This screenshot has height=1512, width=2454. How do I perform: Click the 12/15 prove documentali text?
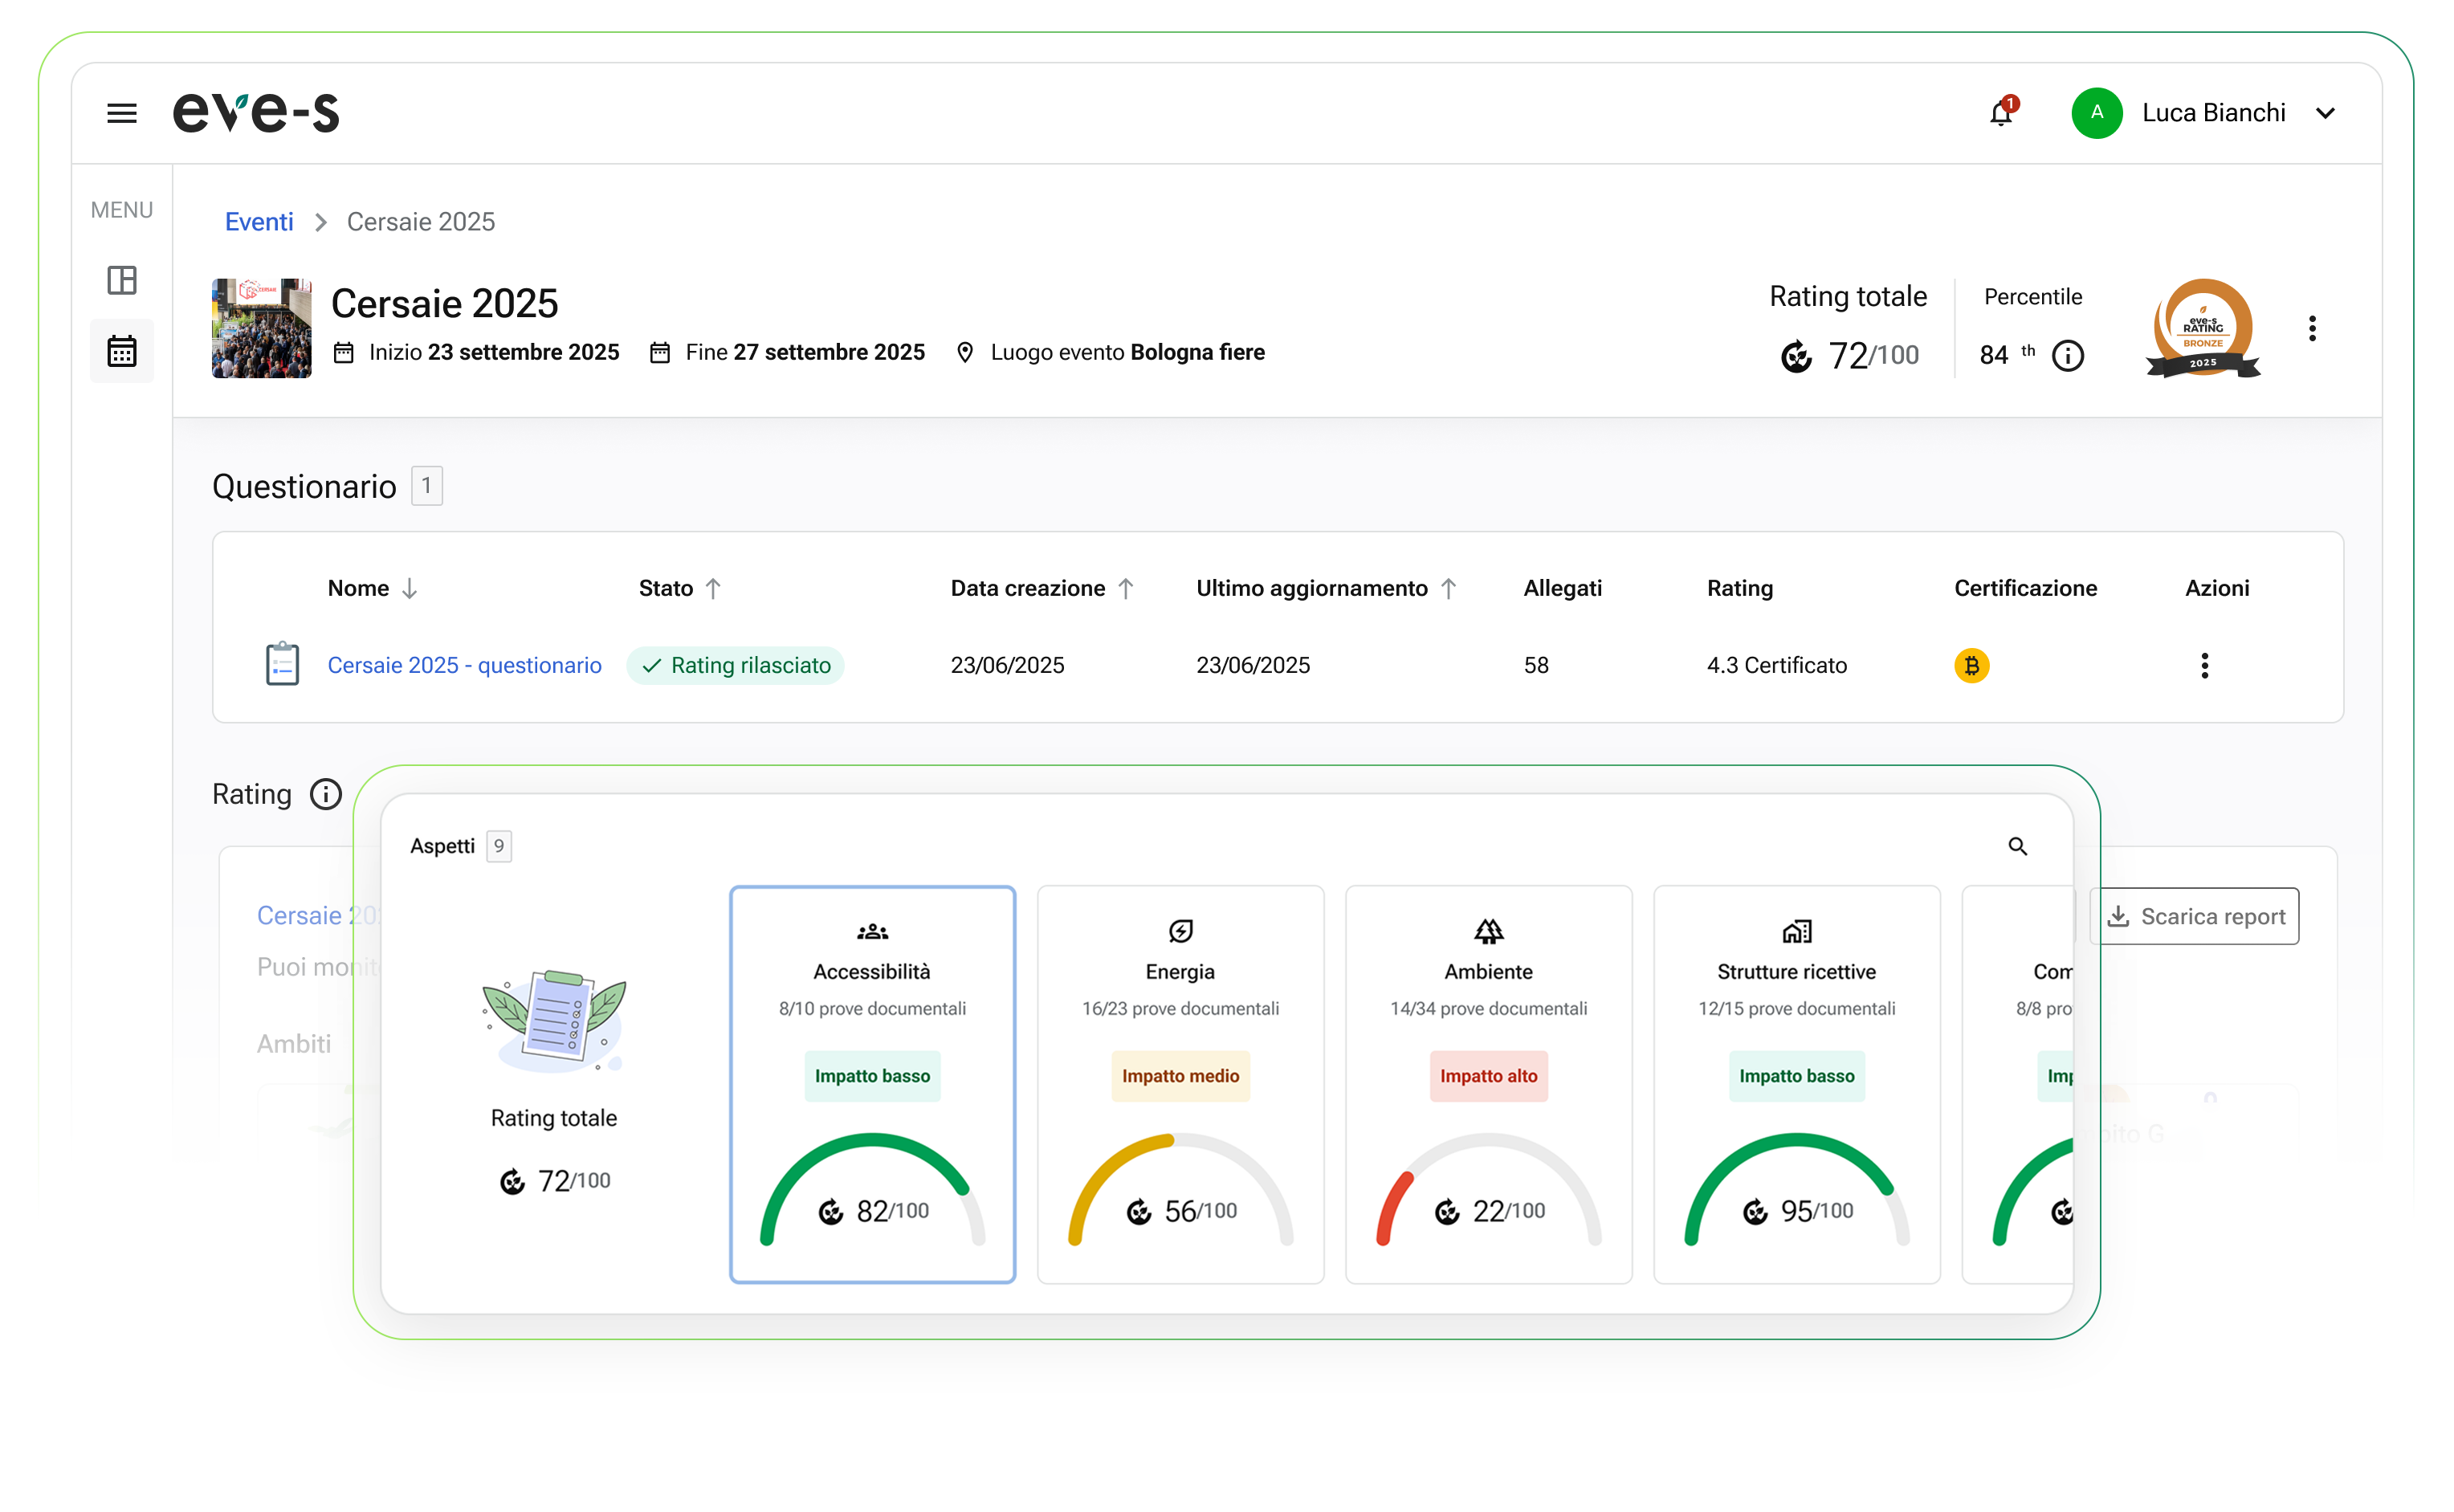click(1796, 1008)
